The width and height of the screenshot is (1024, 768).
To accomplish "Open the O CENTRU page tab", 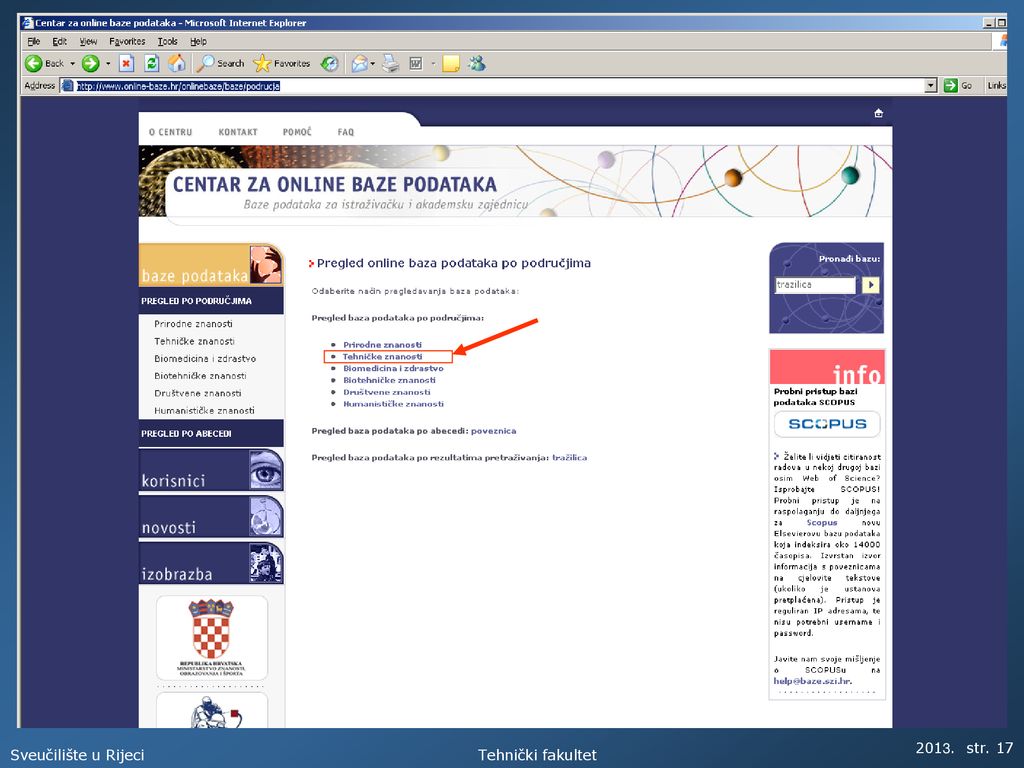I will (170, 132).
